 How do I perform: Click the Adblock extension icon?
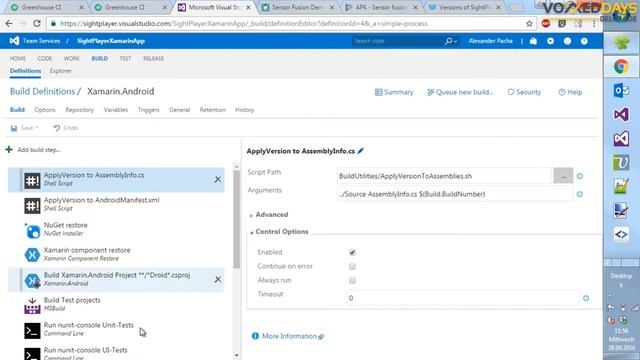(x=546, y=24)
